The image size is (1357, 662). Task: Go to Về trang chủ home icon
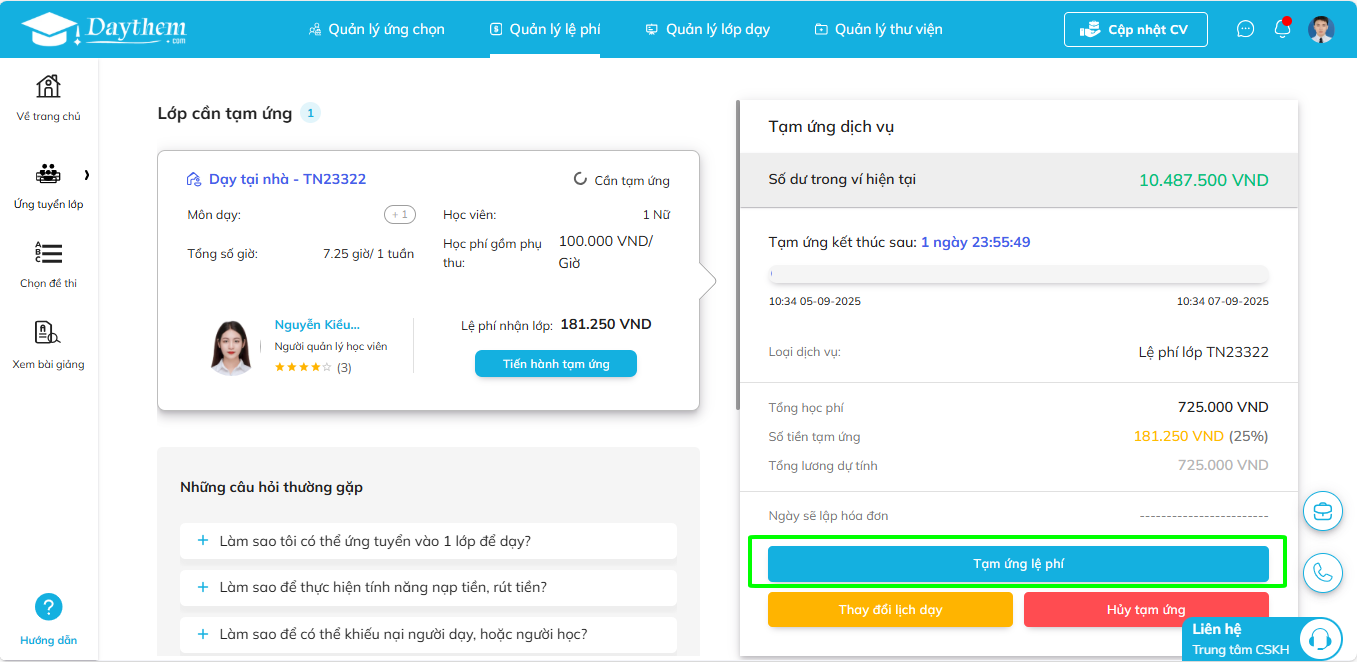[48, 87]
